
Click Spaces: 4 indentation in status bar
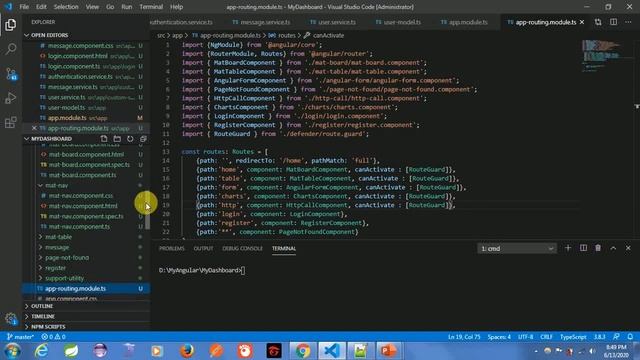point(499,337)
